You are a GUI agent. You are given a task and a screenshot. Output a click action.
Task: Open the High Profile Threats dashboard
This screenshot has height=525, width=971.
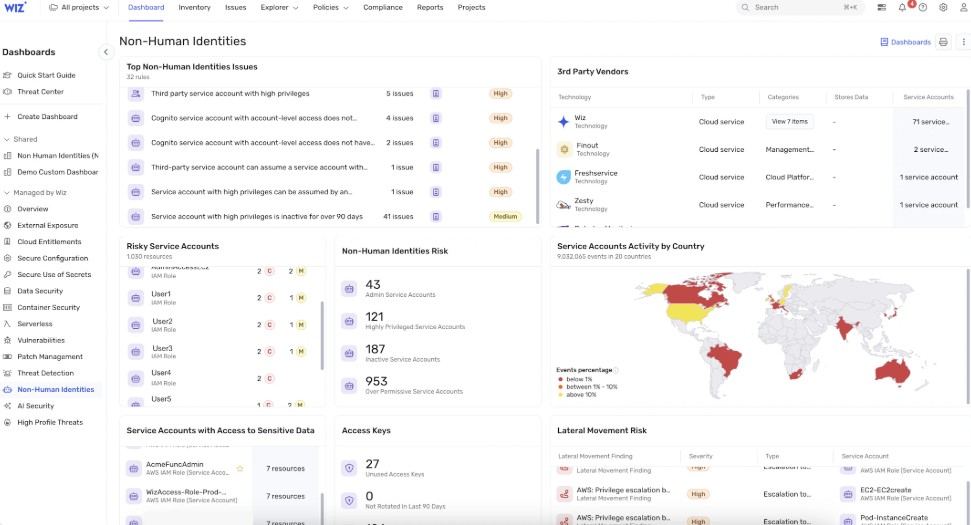(50, 423)
